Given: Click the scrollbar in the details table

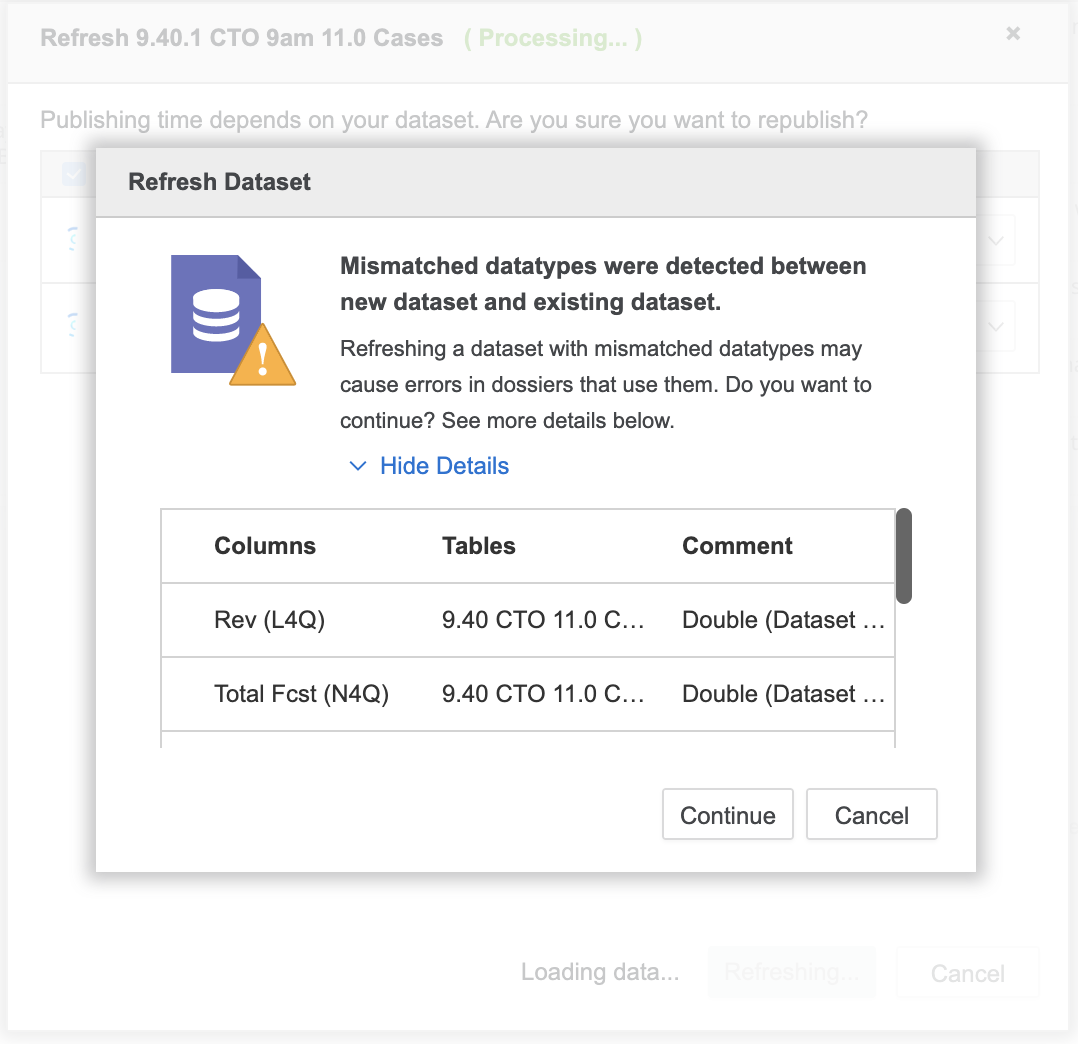Looking at the screenshot, I should (903, 557).
